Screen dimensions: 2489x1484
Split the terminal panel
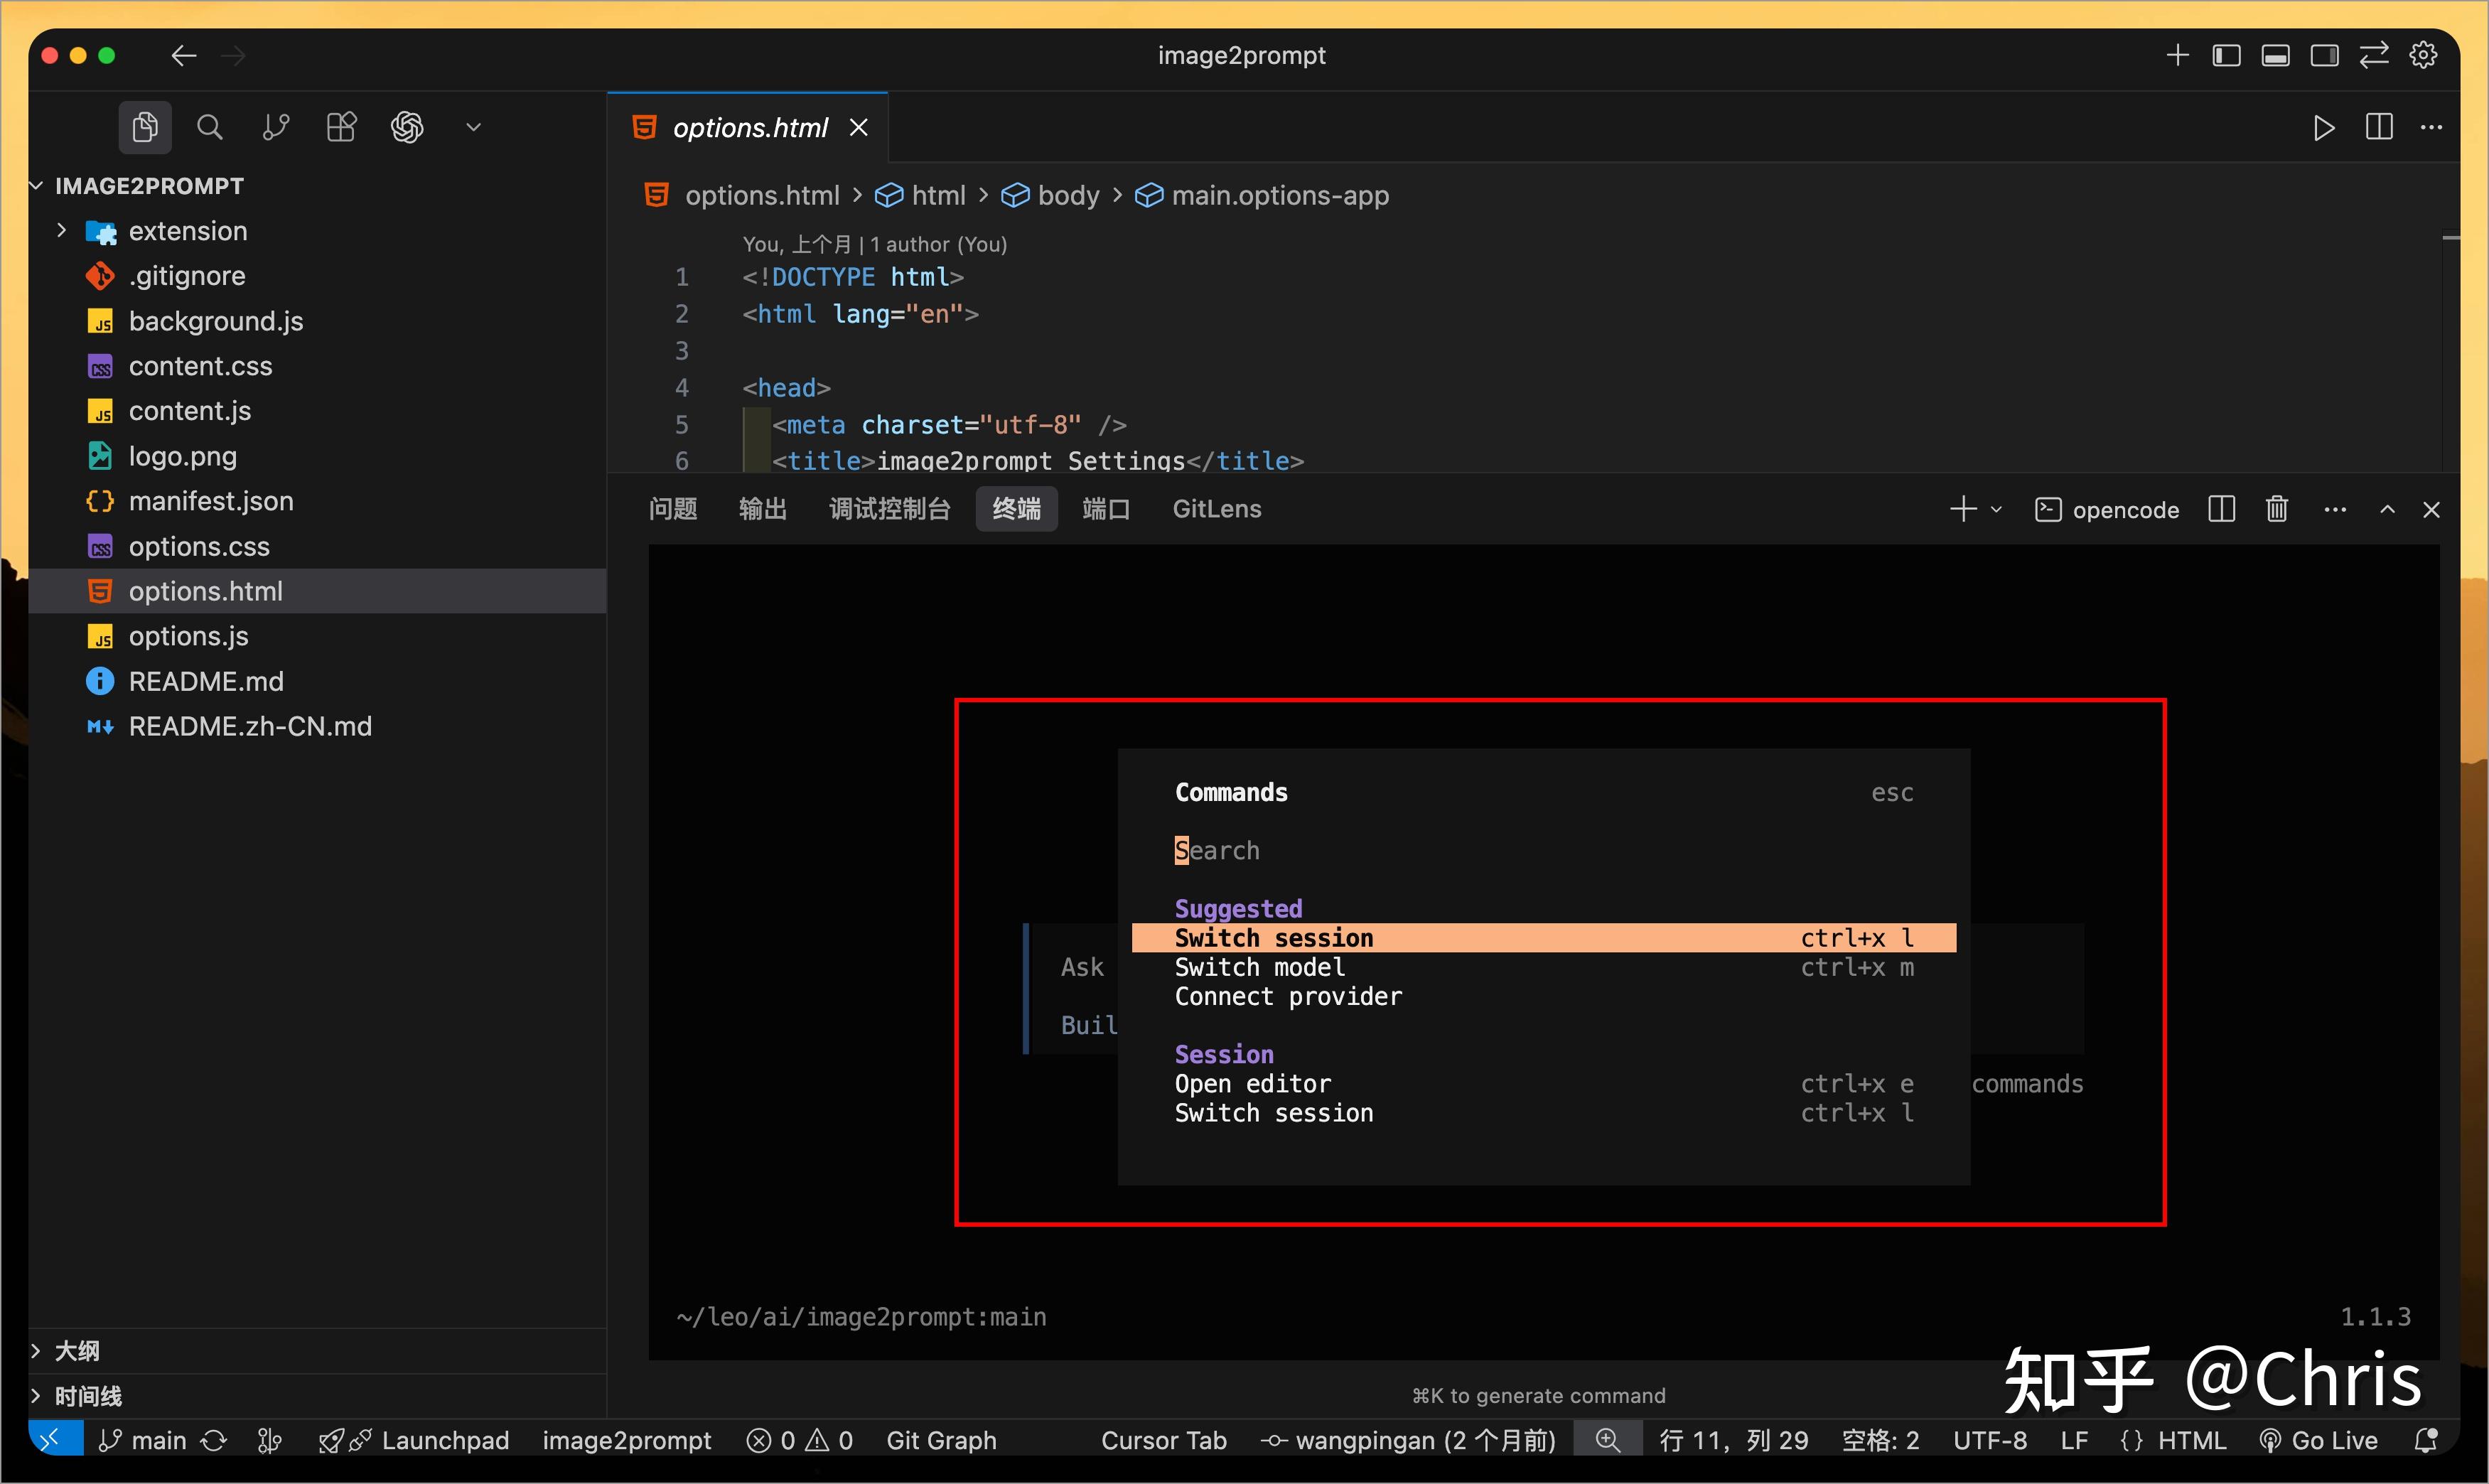pyautogui.click(x=2222, y=509)
